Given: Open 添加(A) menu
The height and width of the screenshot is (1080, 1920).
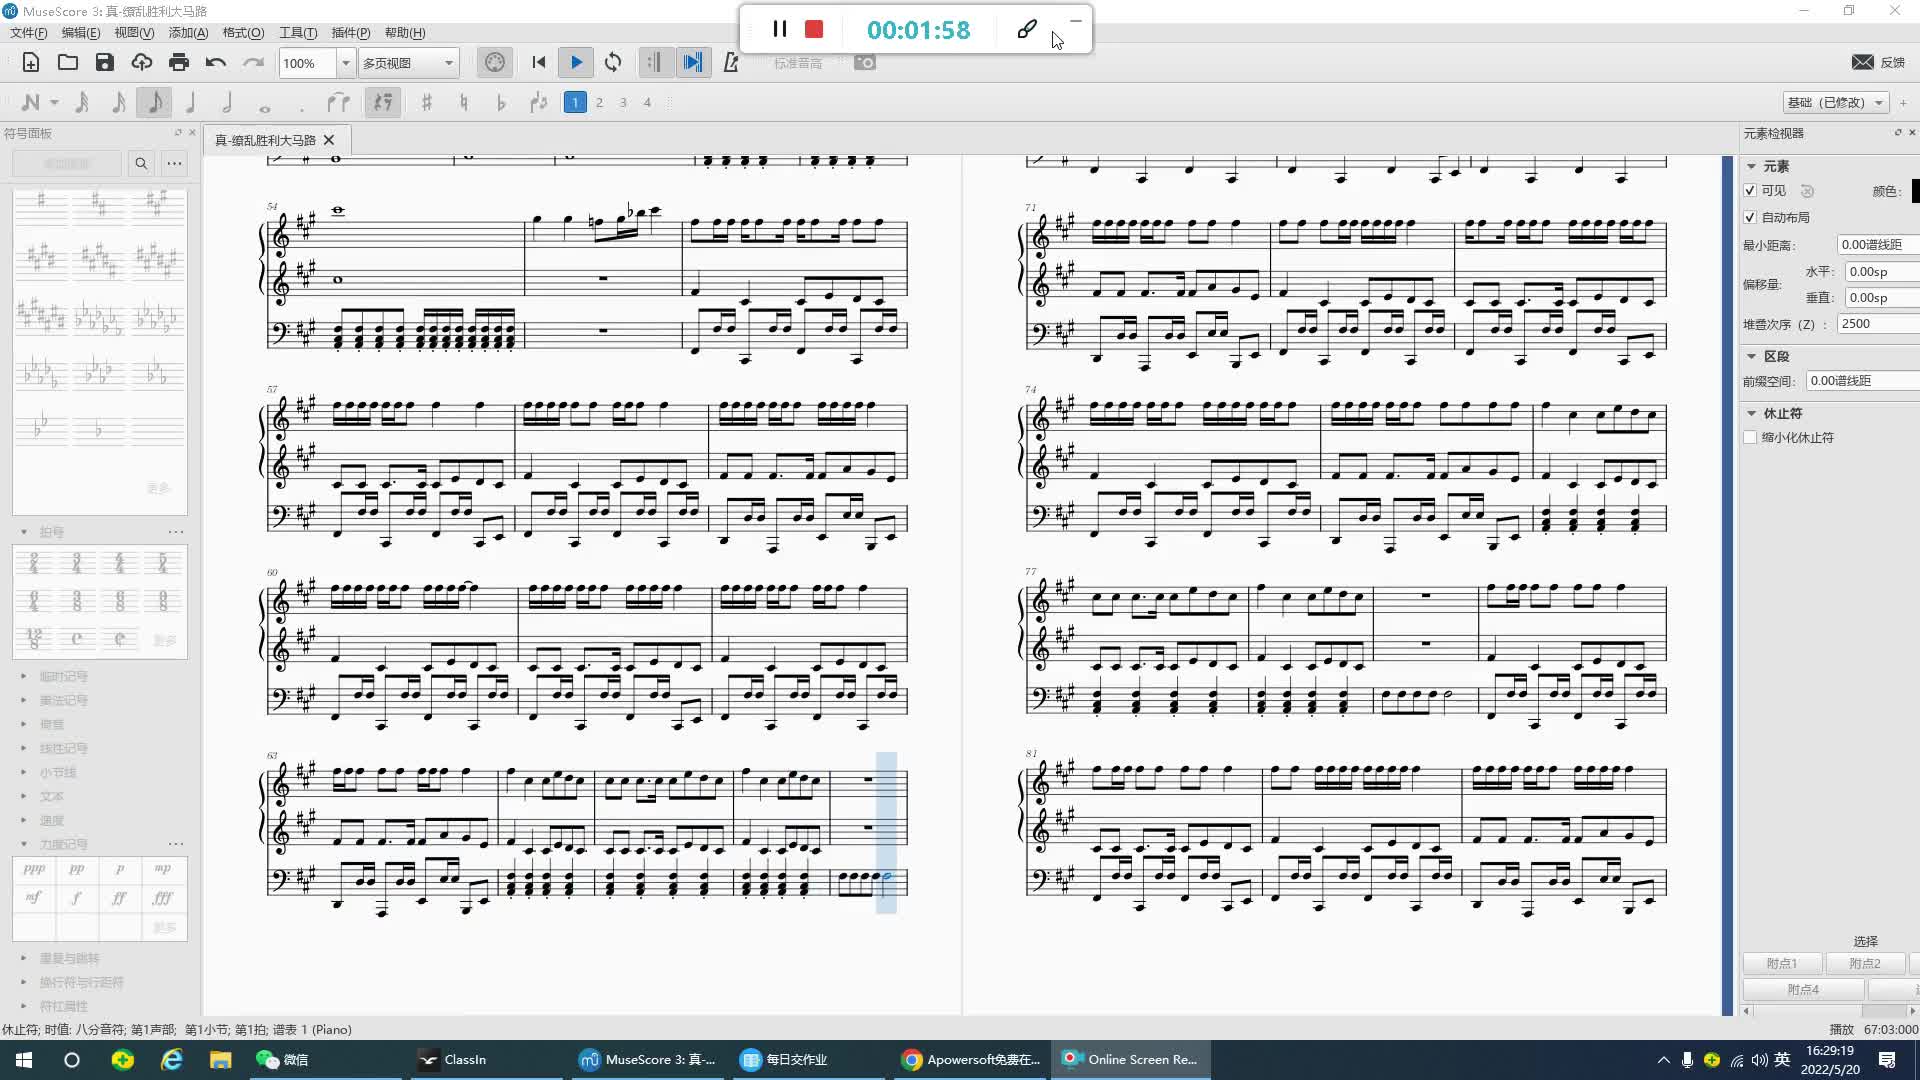Looking at the screenshot, I should tap(188, 32).
